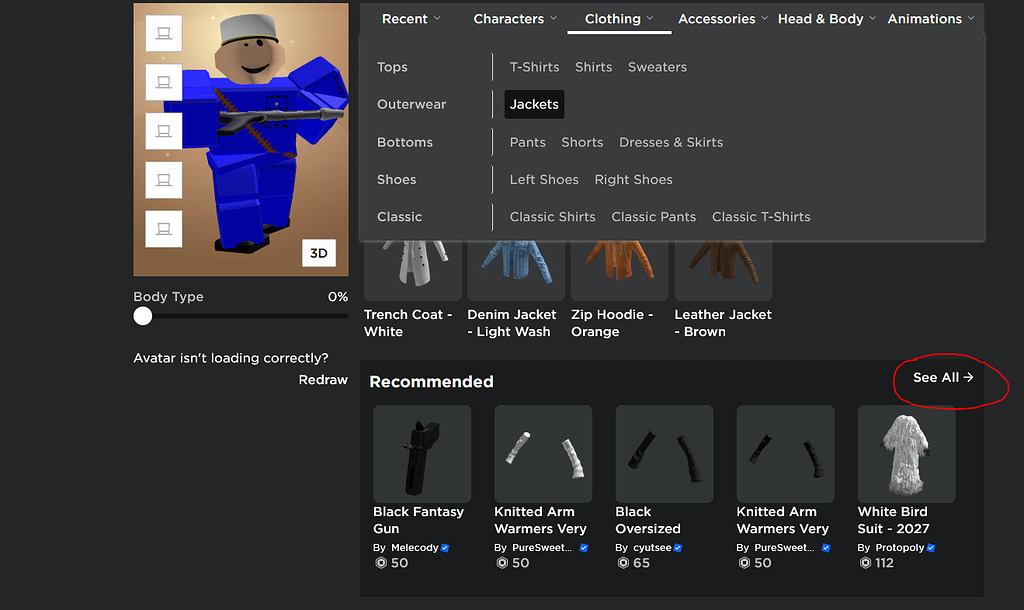This screenshot has height=610, width=1024.
Task: Open the Trench Coat - White thumbnail
Action: point(412,265)
